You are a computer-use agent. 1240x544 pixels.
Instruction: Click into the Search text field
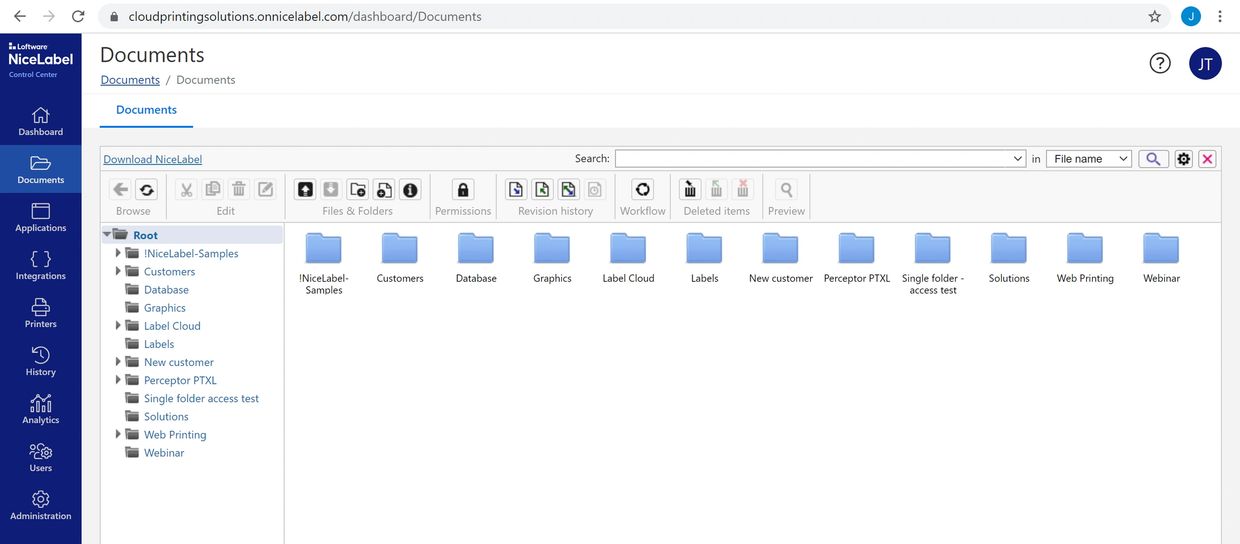(x=815, y=159)
